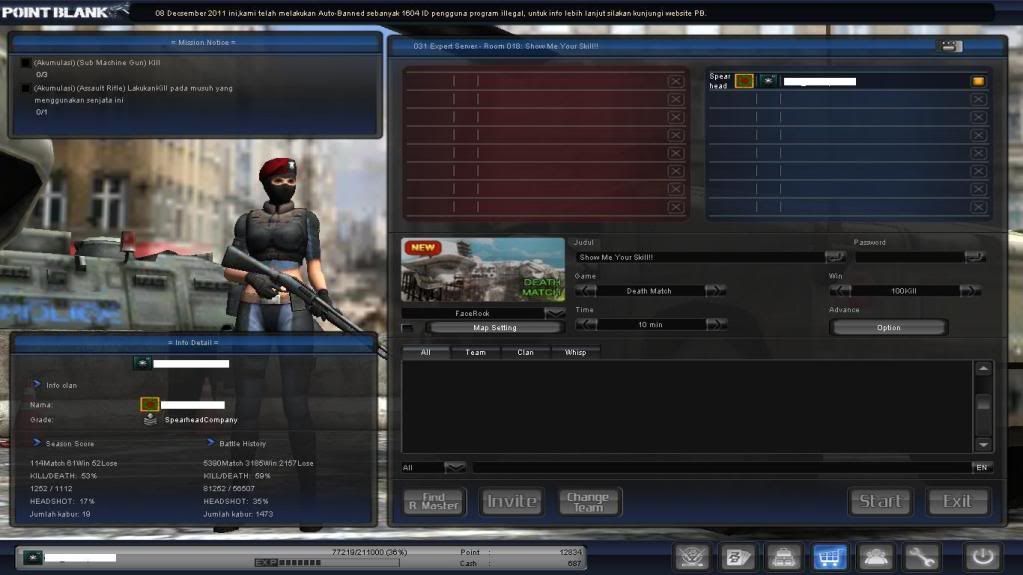Click chat scrollbar down arrow
1023x575 pixels.
click(x=983, y=444)
